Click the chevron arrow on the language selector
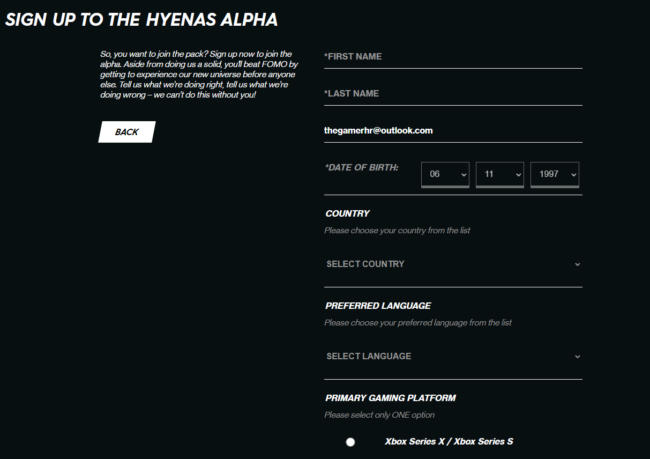 (577, 356)
